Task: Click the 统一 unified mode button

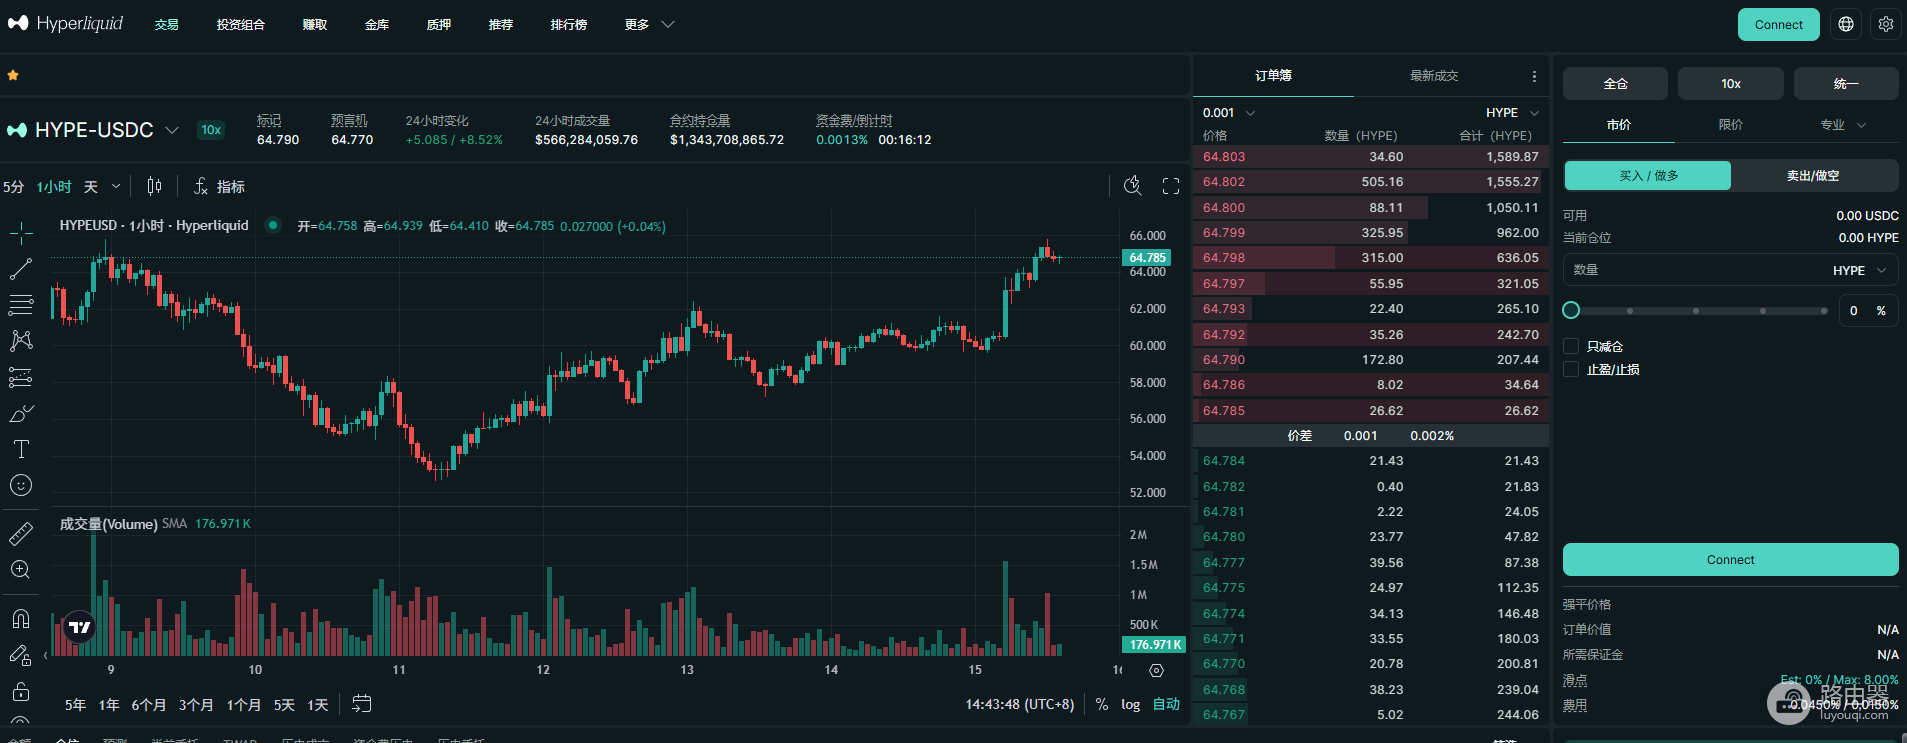Action: tap(1846, 83)
